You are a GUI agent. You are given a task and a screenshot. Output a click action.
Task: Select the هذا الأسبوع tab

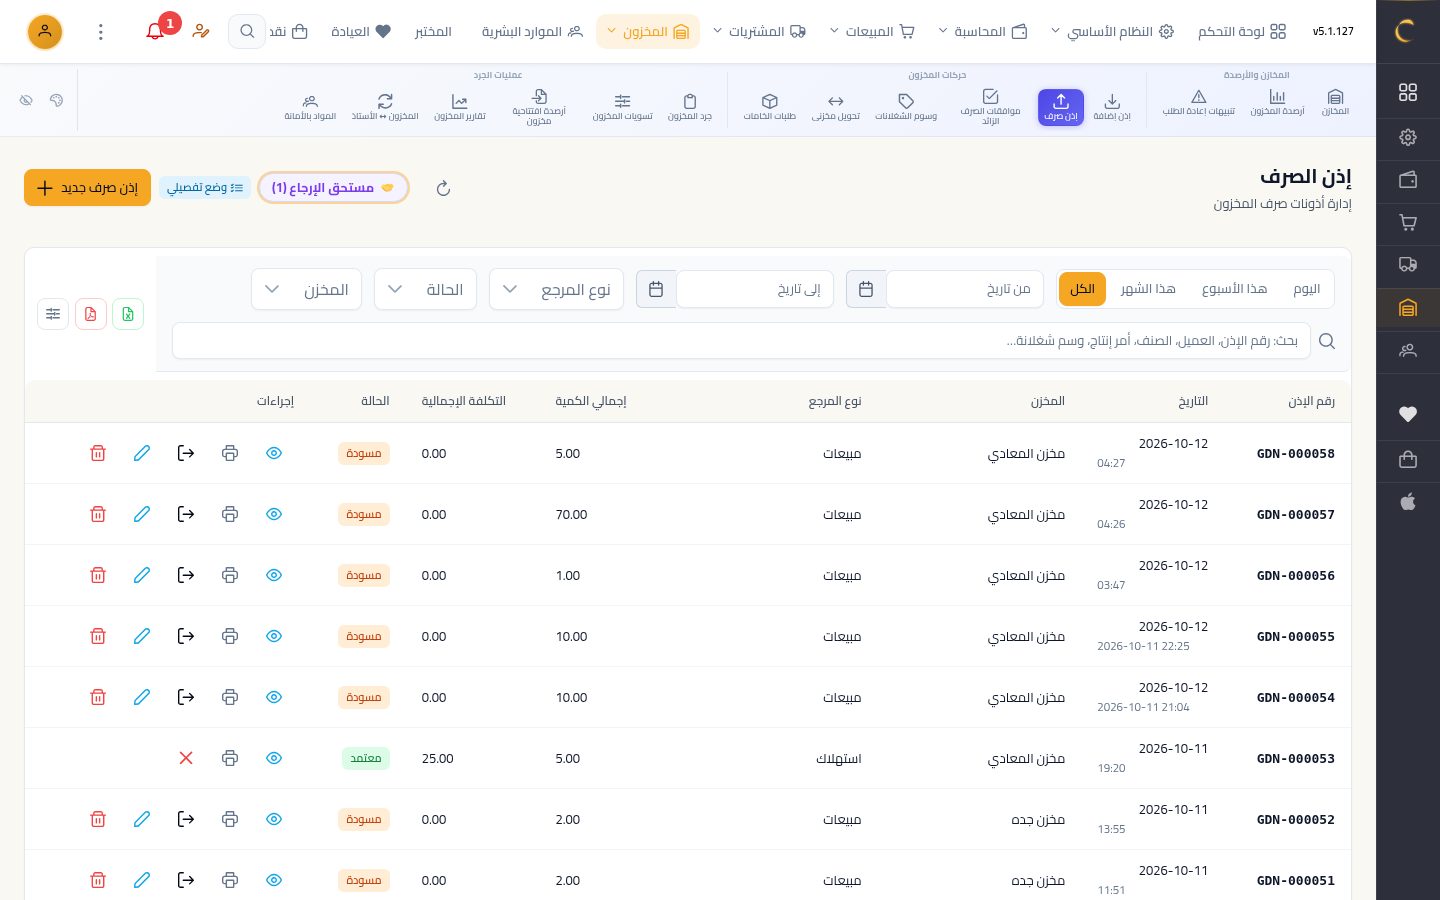pyautogui.click(x=1234, y=289)
